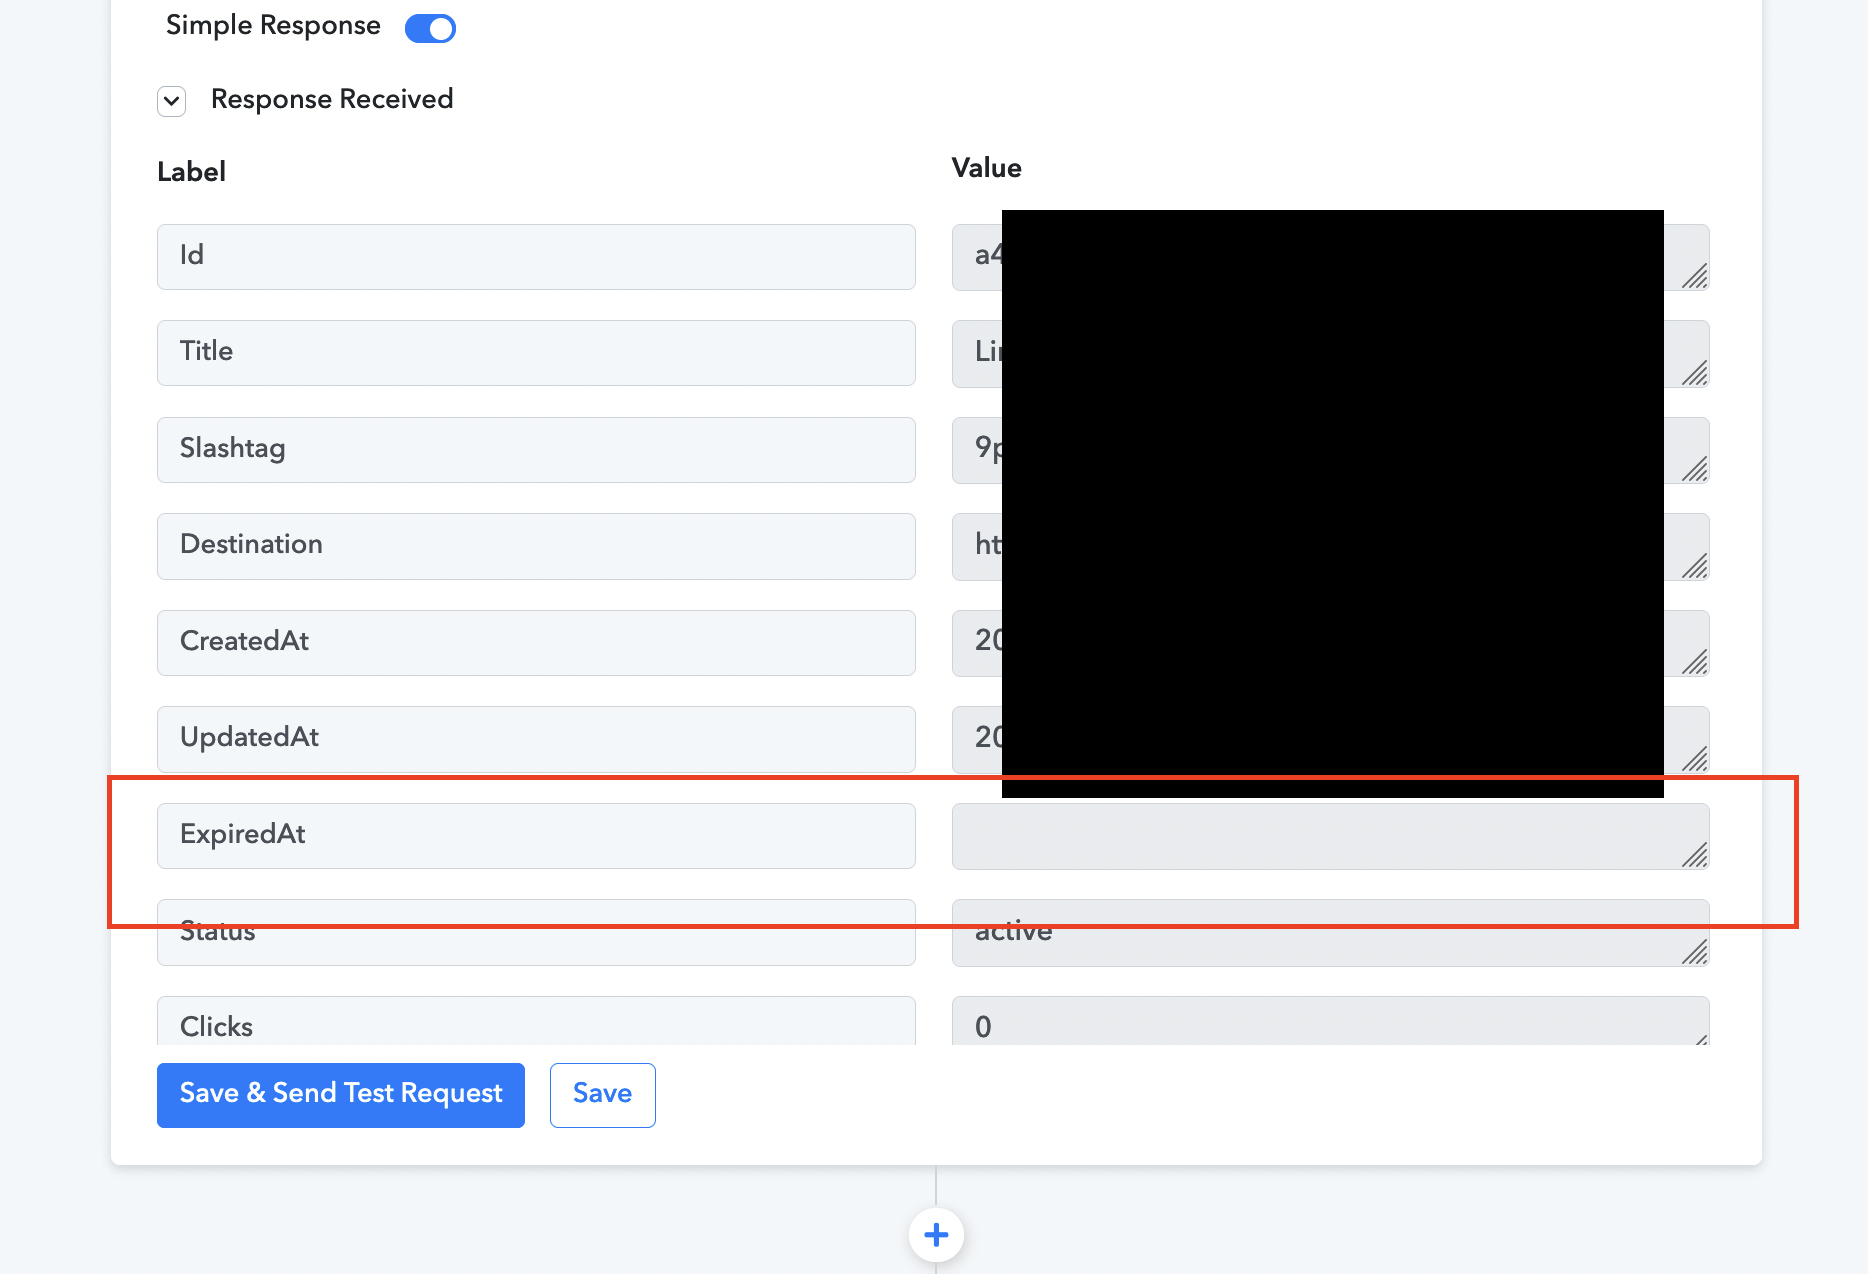Viewport: 1868px width, 1274px height.
Task: Click the Clicks label field
Action: coord(536,1021)
